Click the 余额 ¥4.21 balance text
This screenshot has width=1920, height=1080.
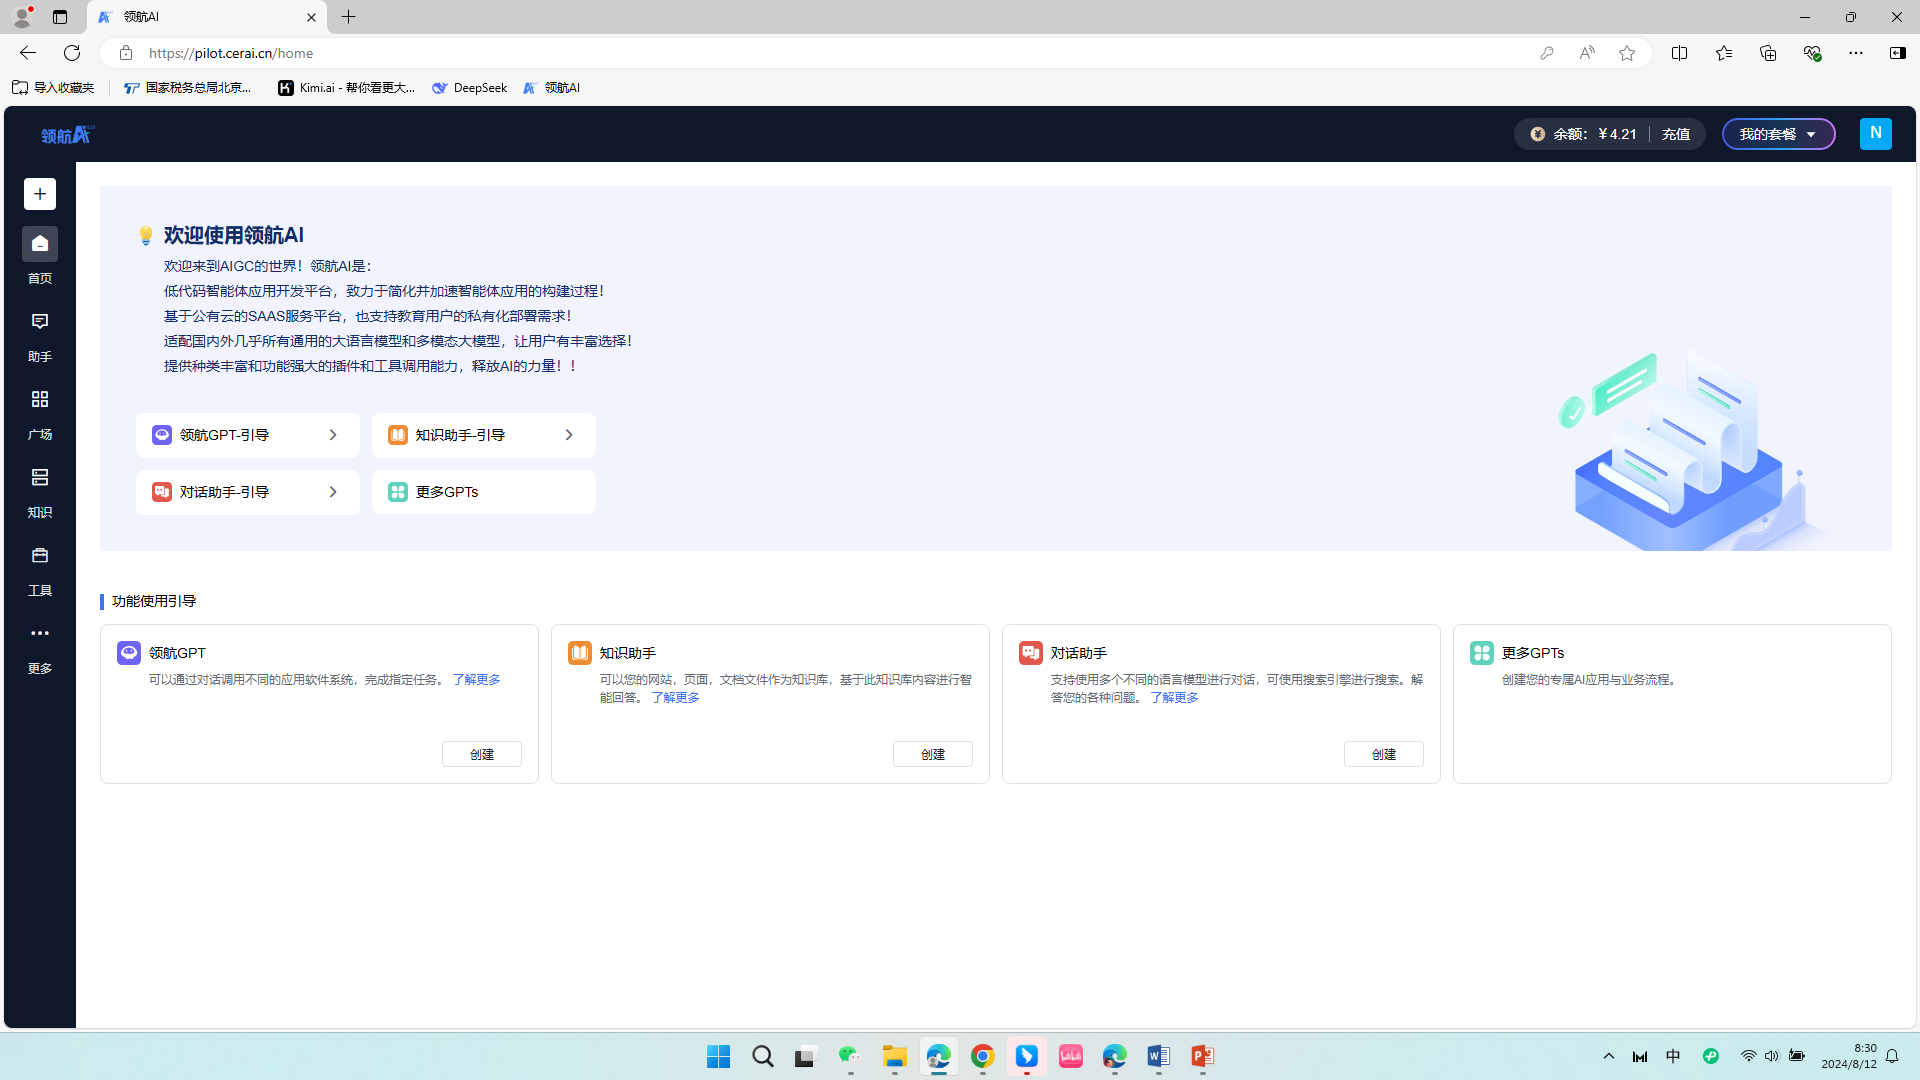(1595, 134)
